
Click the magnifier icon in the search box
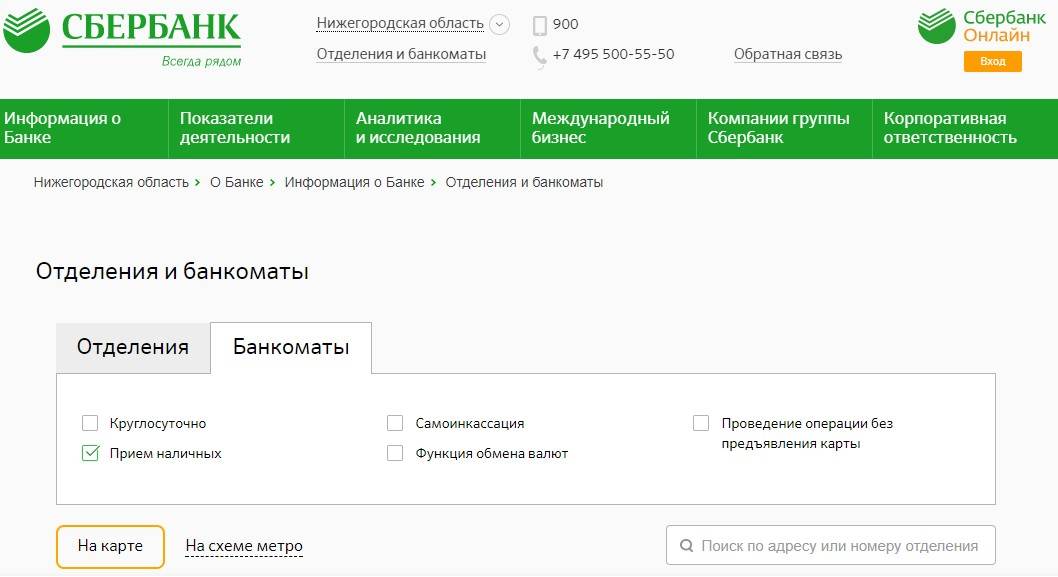(x=686, y=546)
